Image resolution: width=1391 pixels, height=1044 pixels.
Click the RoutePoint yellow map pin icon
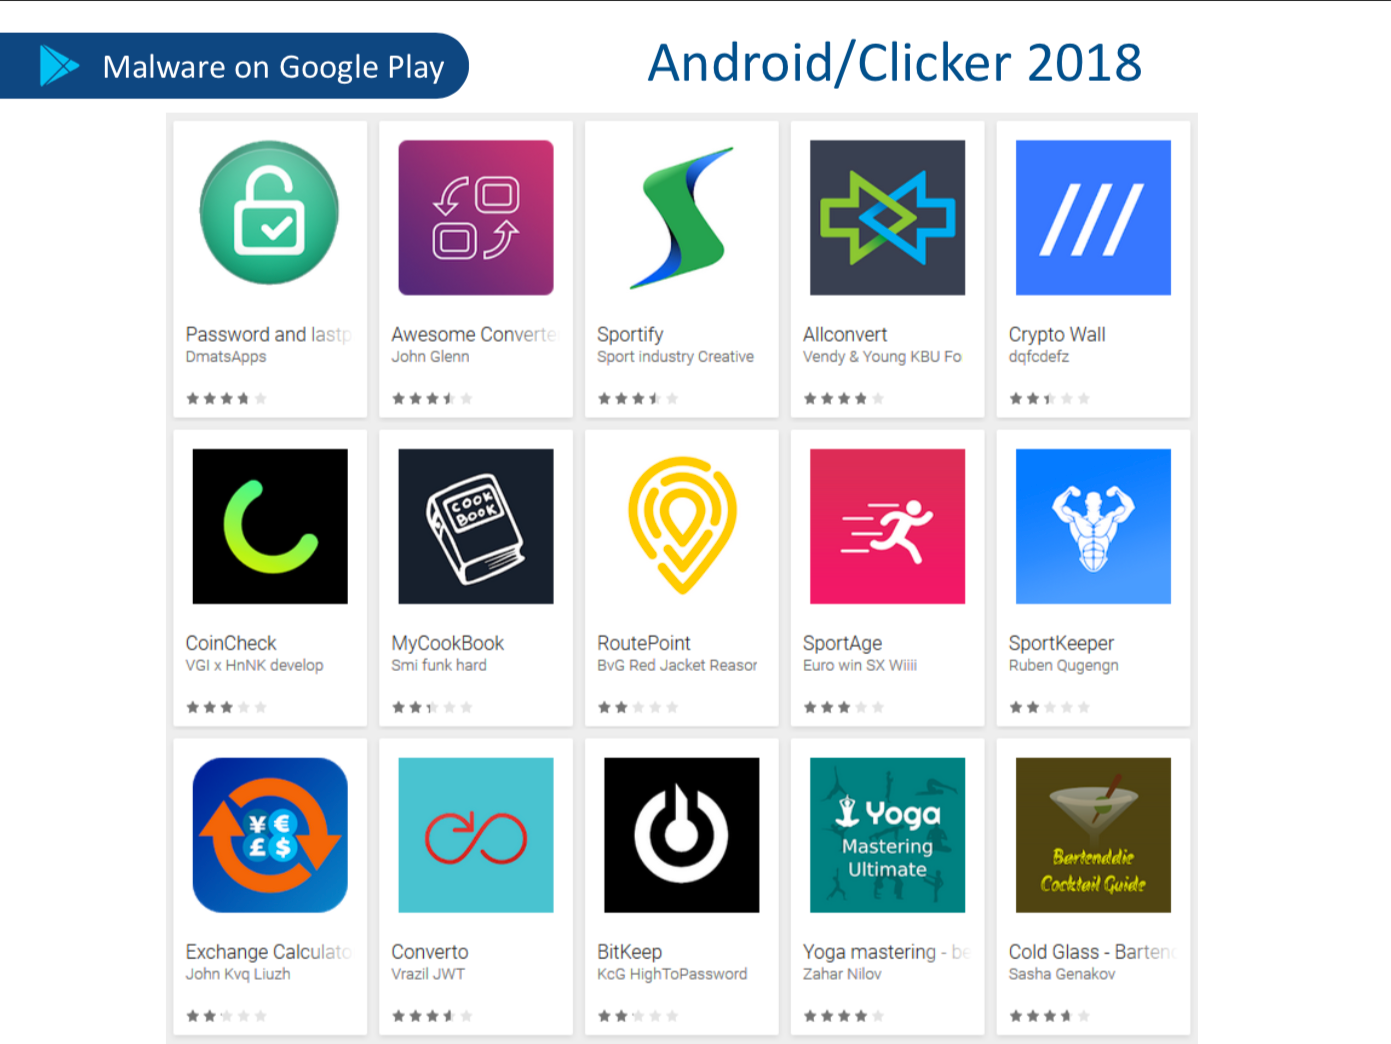(682, 526)
